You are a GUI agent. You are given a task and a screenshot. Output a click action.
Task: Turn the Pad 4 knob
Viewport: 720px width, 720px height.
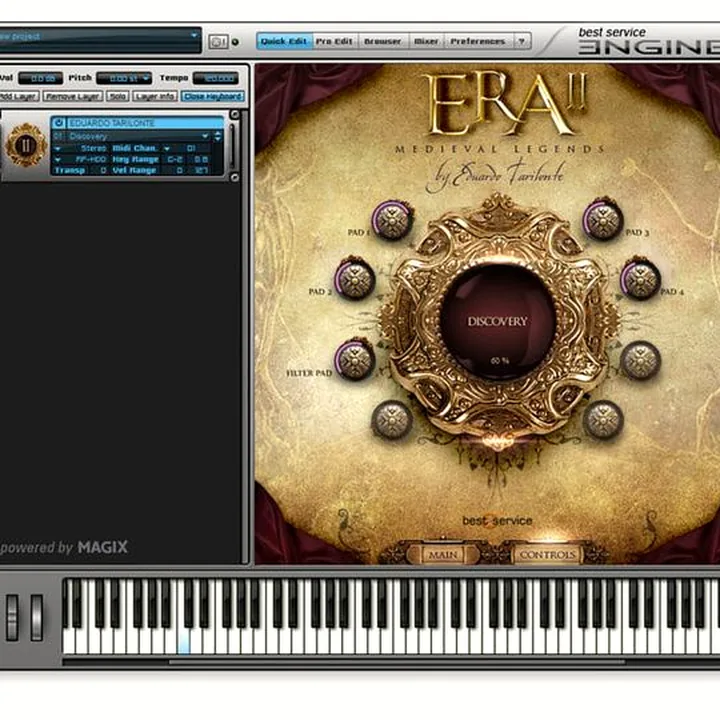click(640, 279)
